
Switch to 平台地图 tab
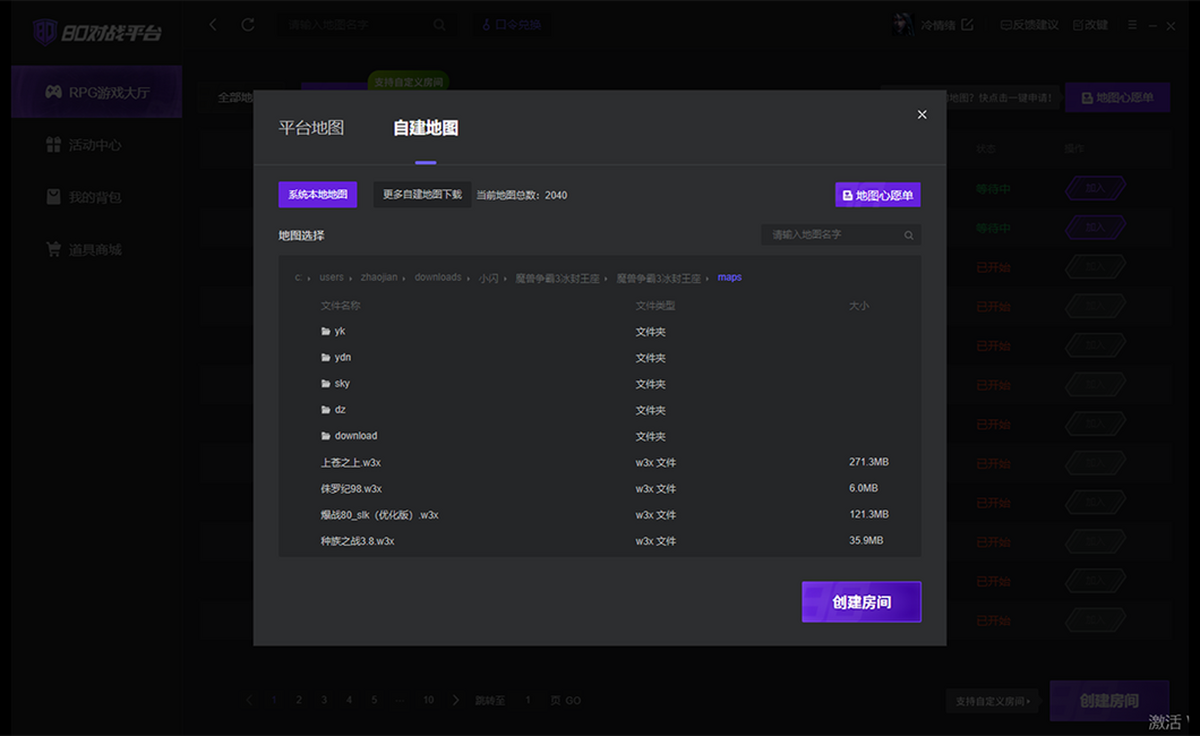[x=311, y=128]
